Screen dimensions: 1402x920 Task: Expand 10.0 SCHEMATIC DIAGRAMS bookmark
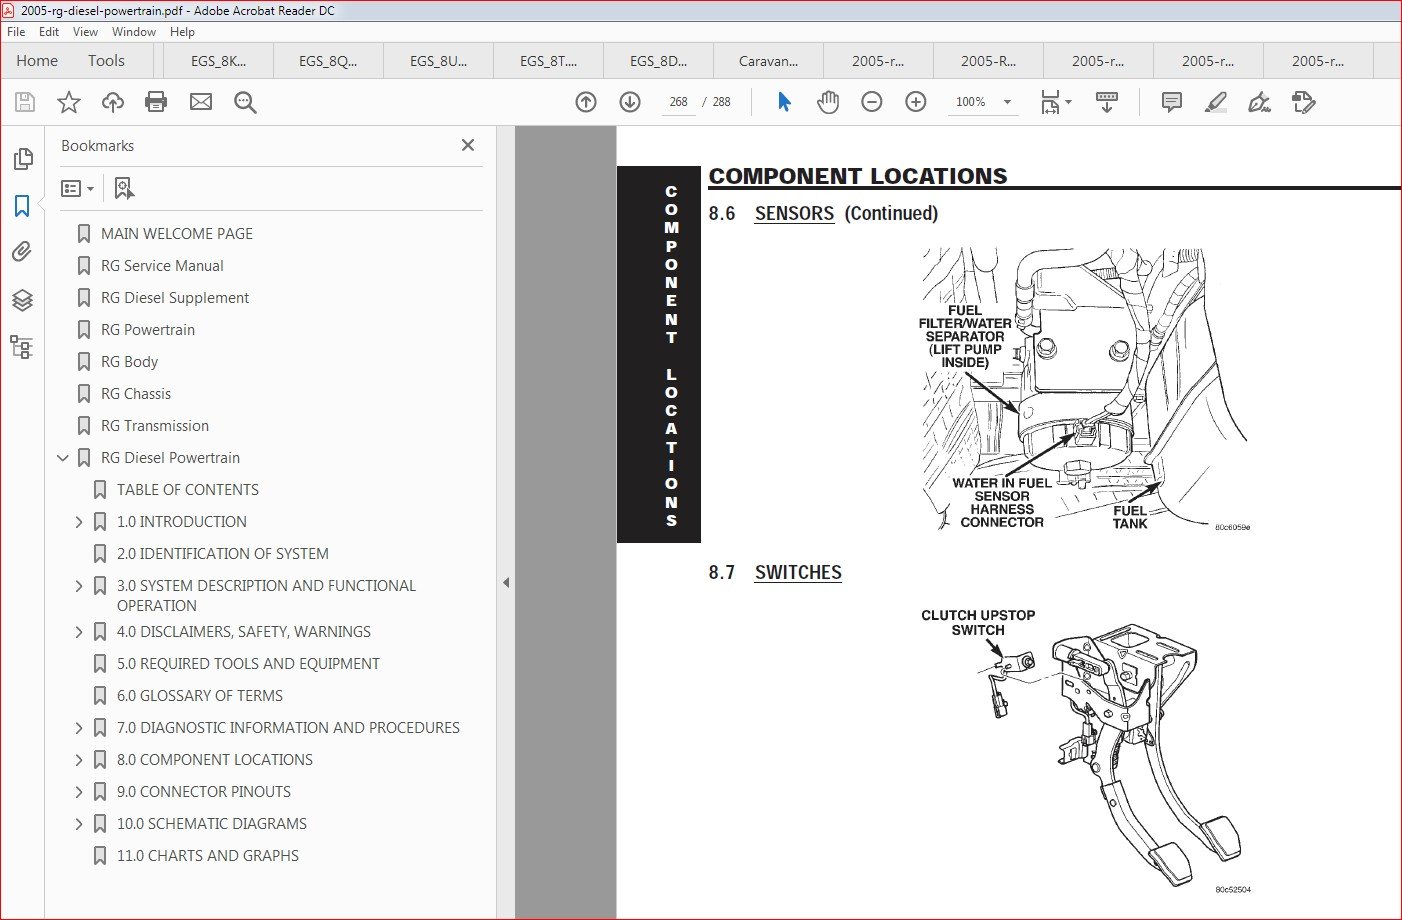79,824
